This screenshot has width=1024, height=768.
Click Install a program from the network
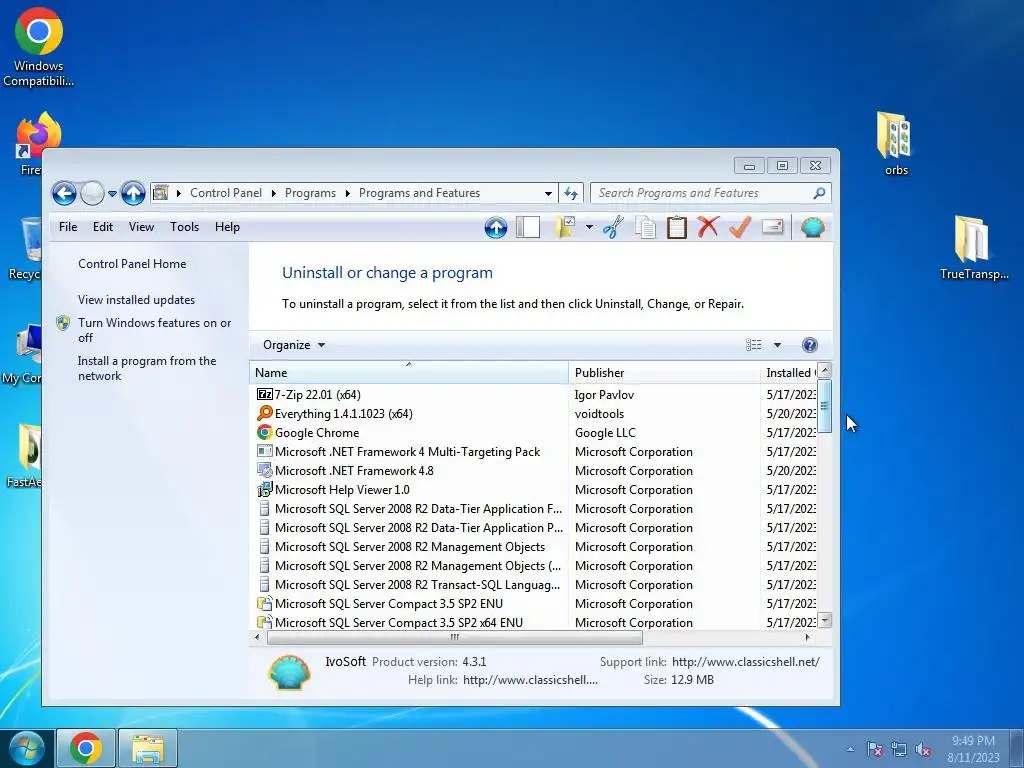(147, 368)
